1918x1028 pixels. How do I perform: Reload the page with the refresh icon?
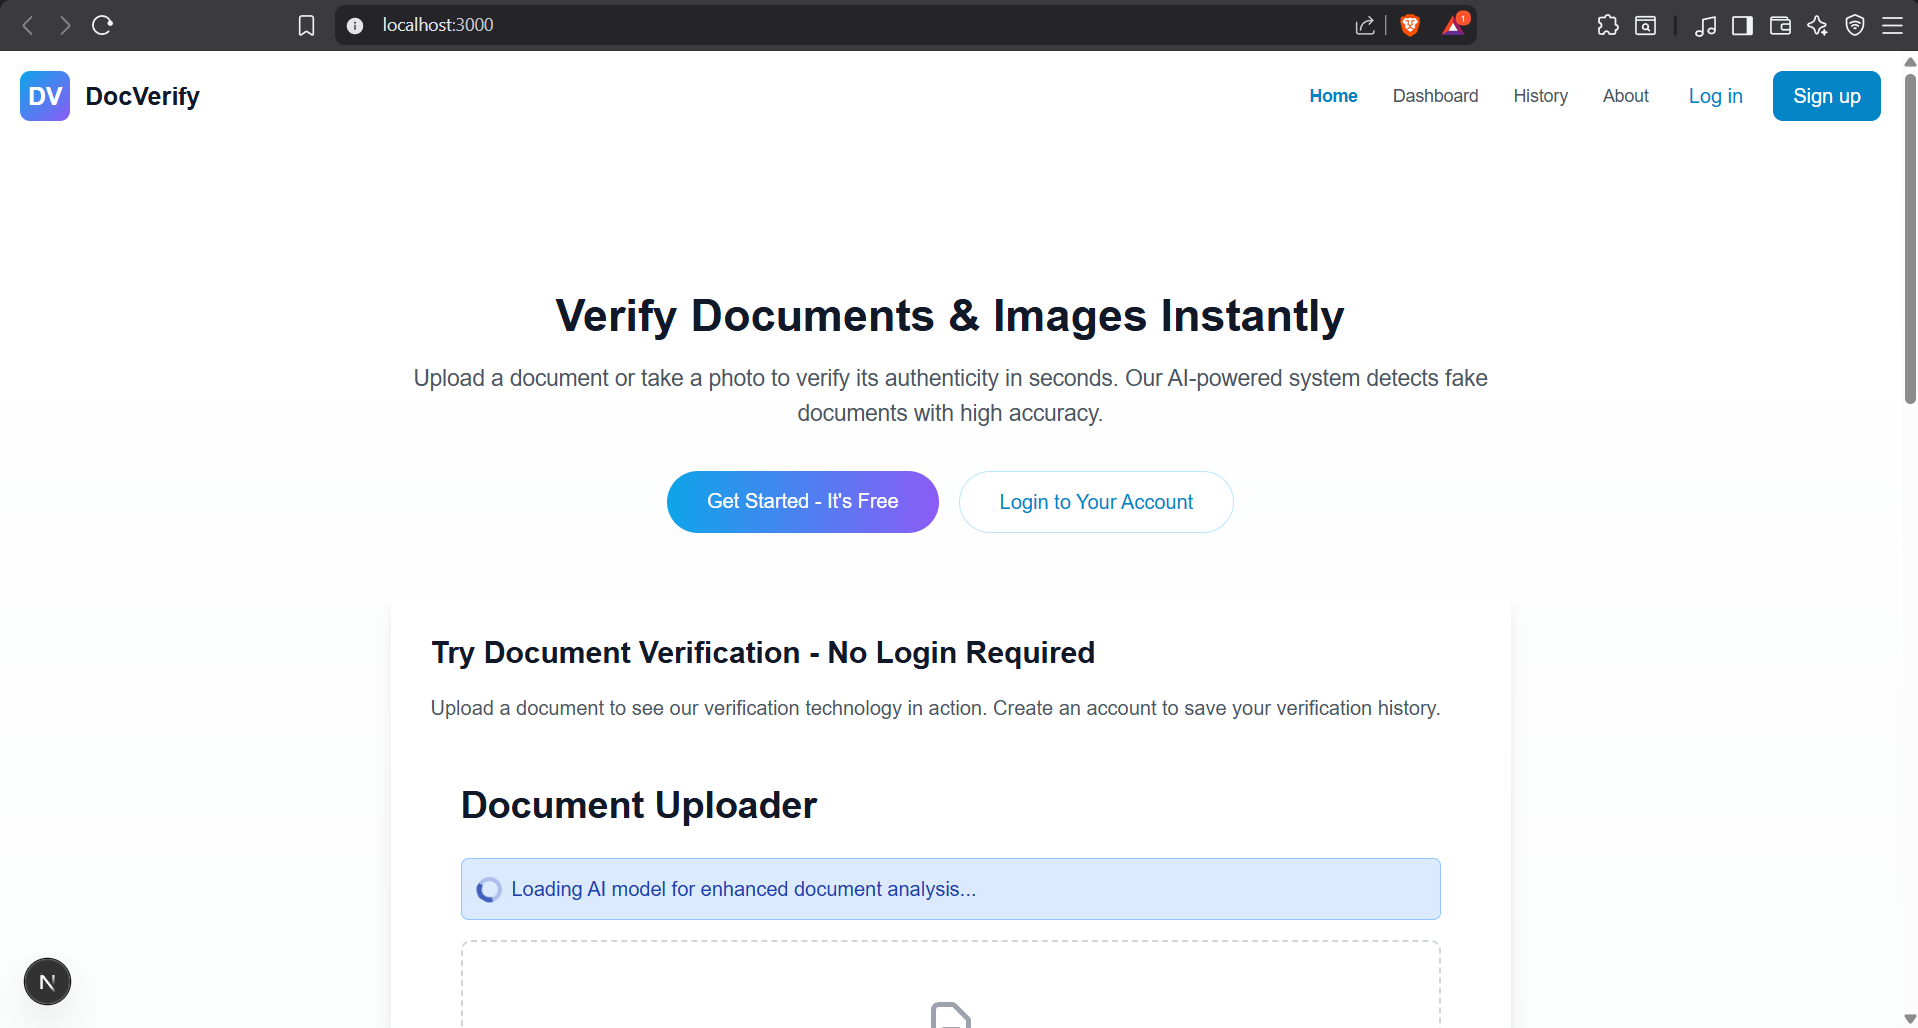102,25
